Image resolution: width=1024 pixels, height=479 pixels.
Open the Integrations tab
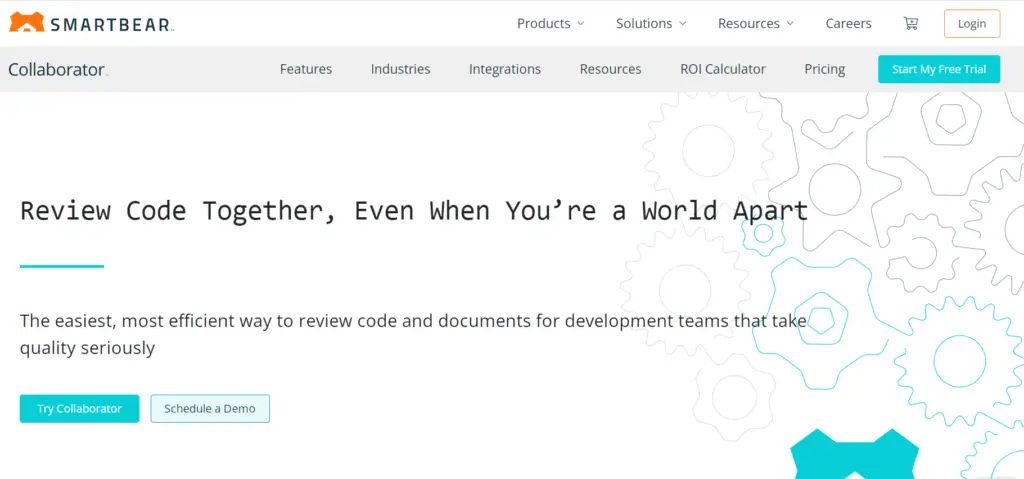[505, 69]
